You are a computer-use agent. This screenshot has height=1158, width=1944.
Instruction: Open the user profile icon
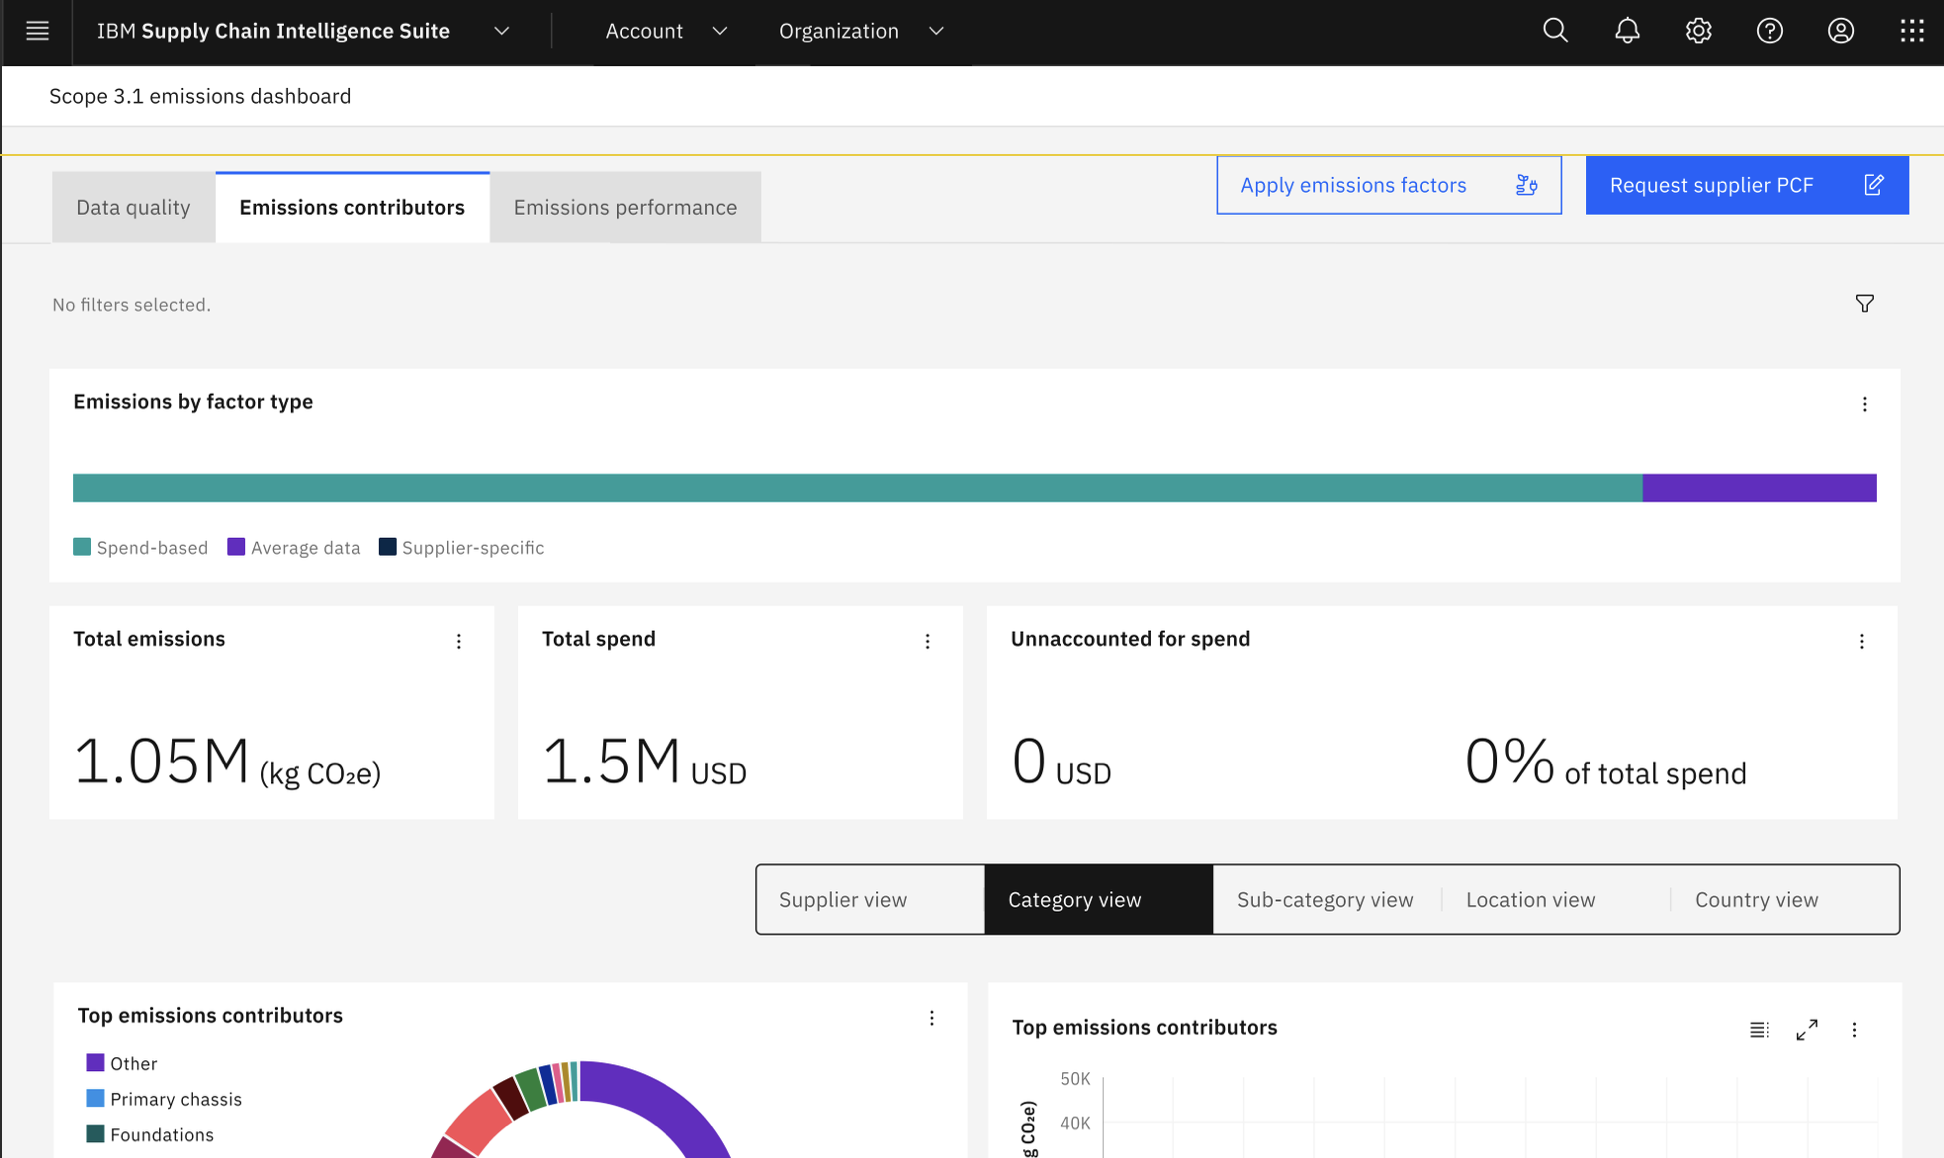(x=1840, y=31)
